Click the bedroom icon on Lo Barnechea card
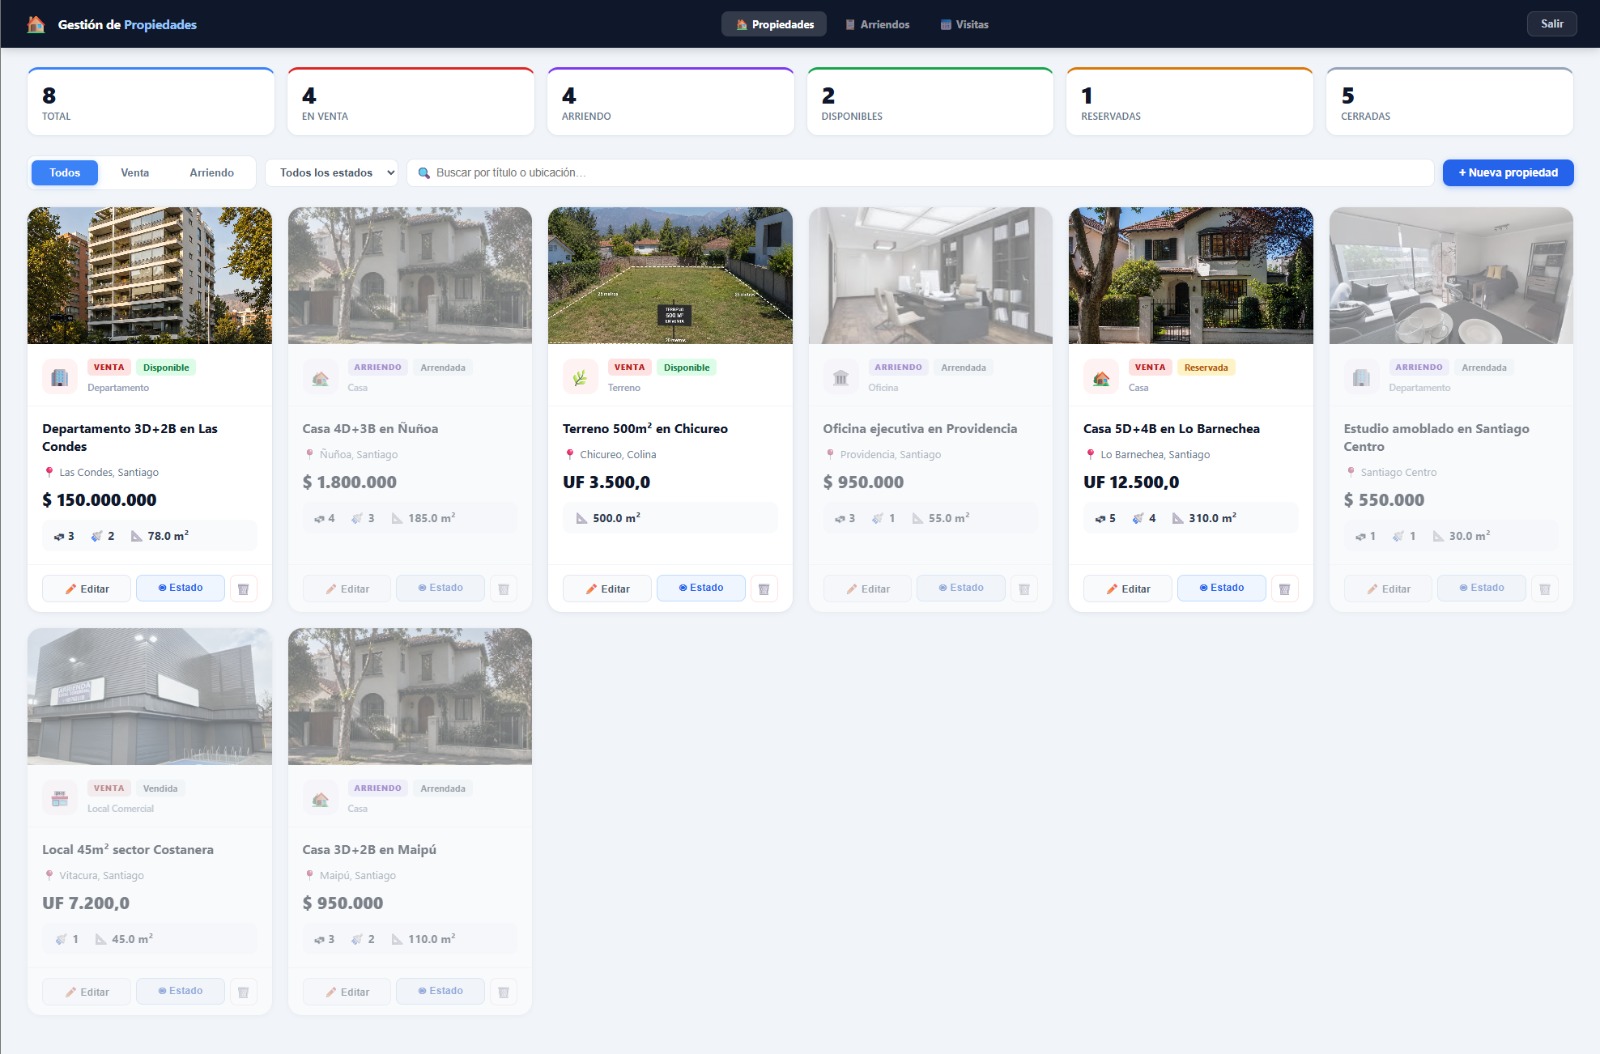Screen dimensions: 1600x1054 pyautogui.click(x=1100, y=518)
